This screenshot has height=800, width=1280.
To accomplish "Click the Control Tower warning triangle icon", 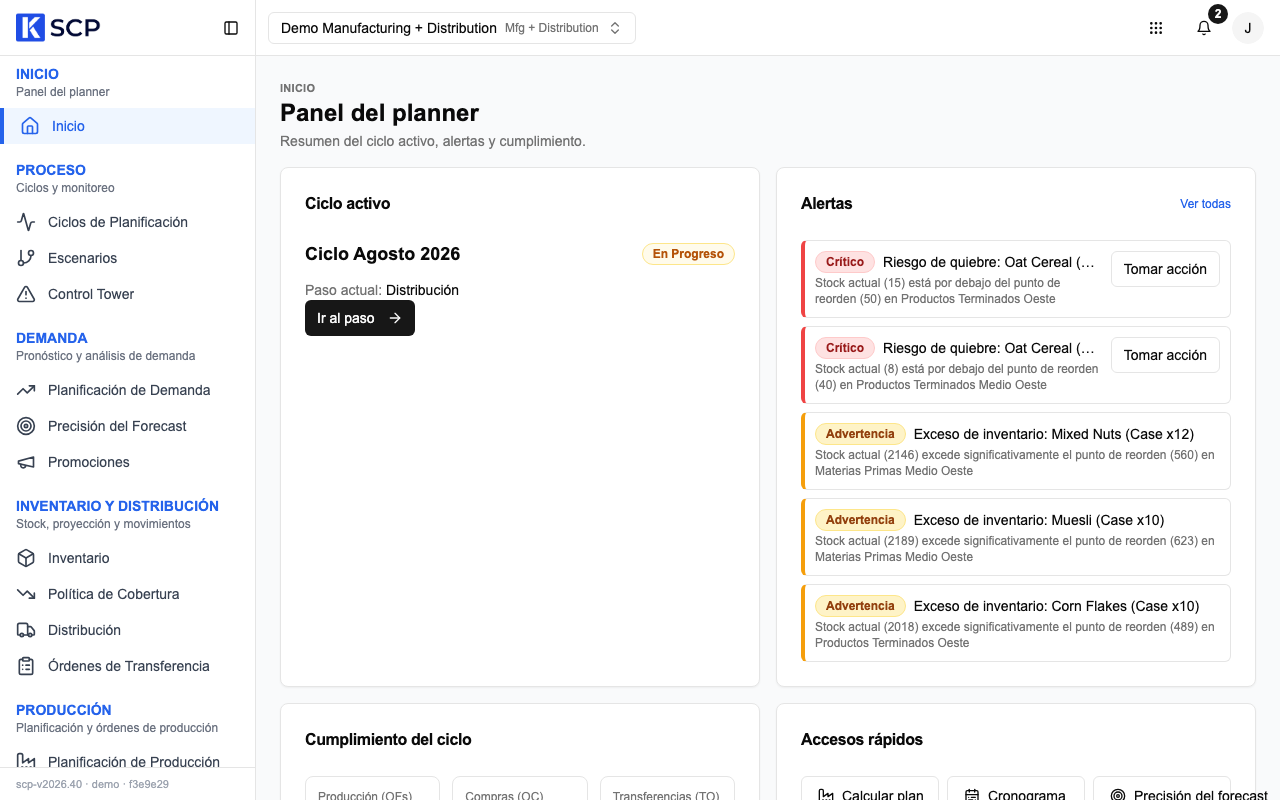I will pos(26,294).
